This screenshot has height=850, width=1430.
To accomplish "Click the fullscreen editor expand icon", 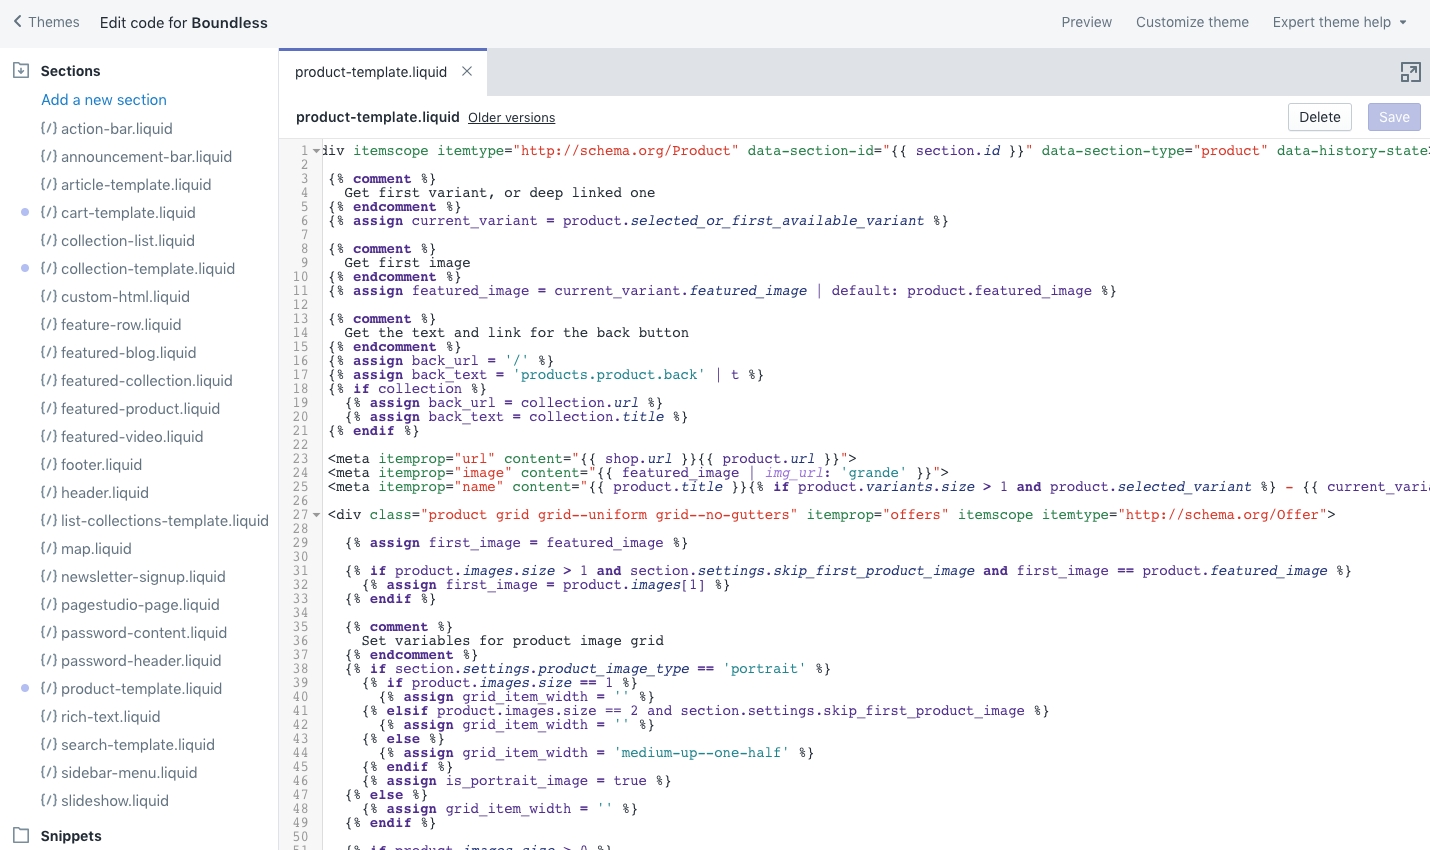I will click(1410, 72).
